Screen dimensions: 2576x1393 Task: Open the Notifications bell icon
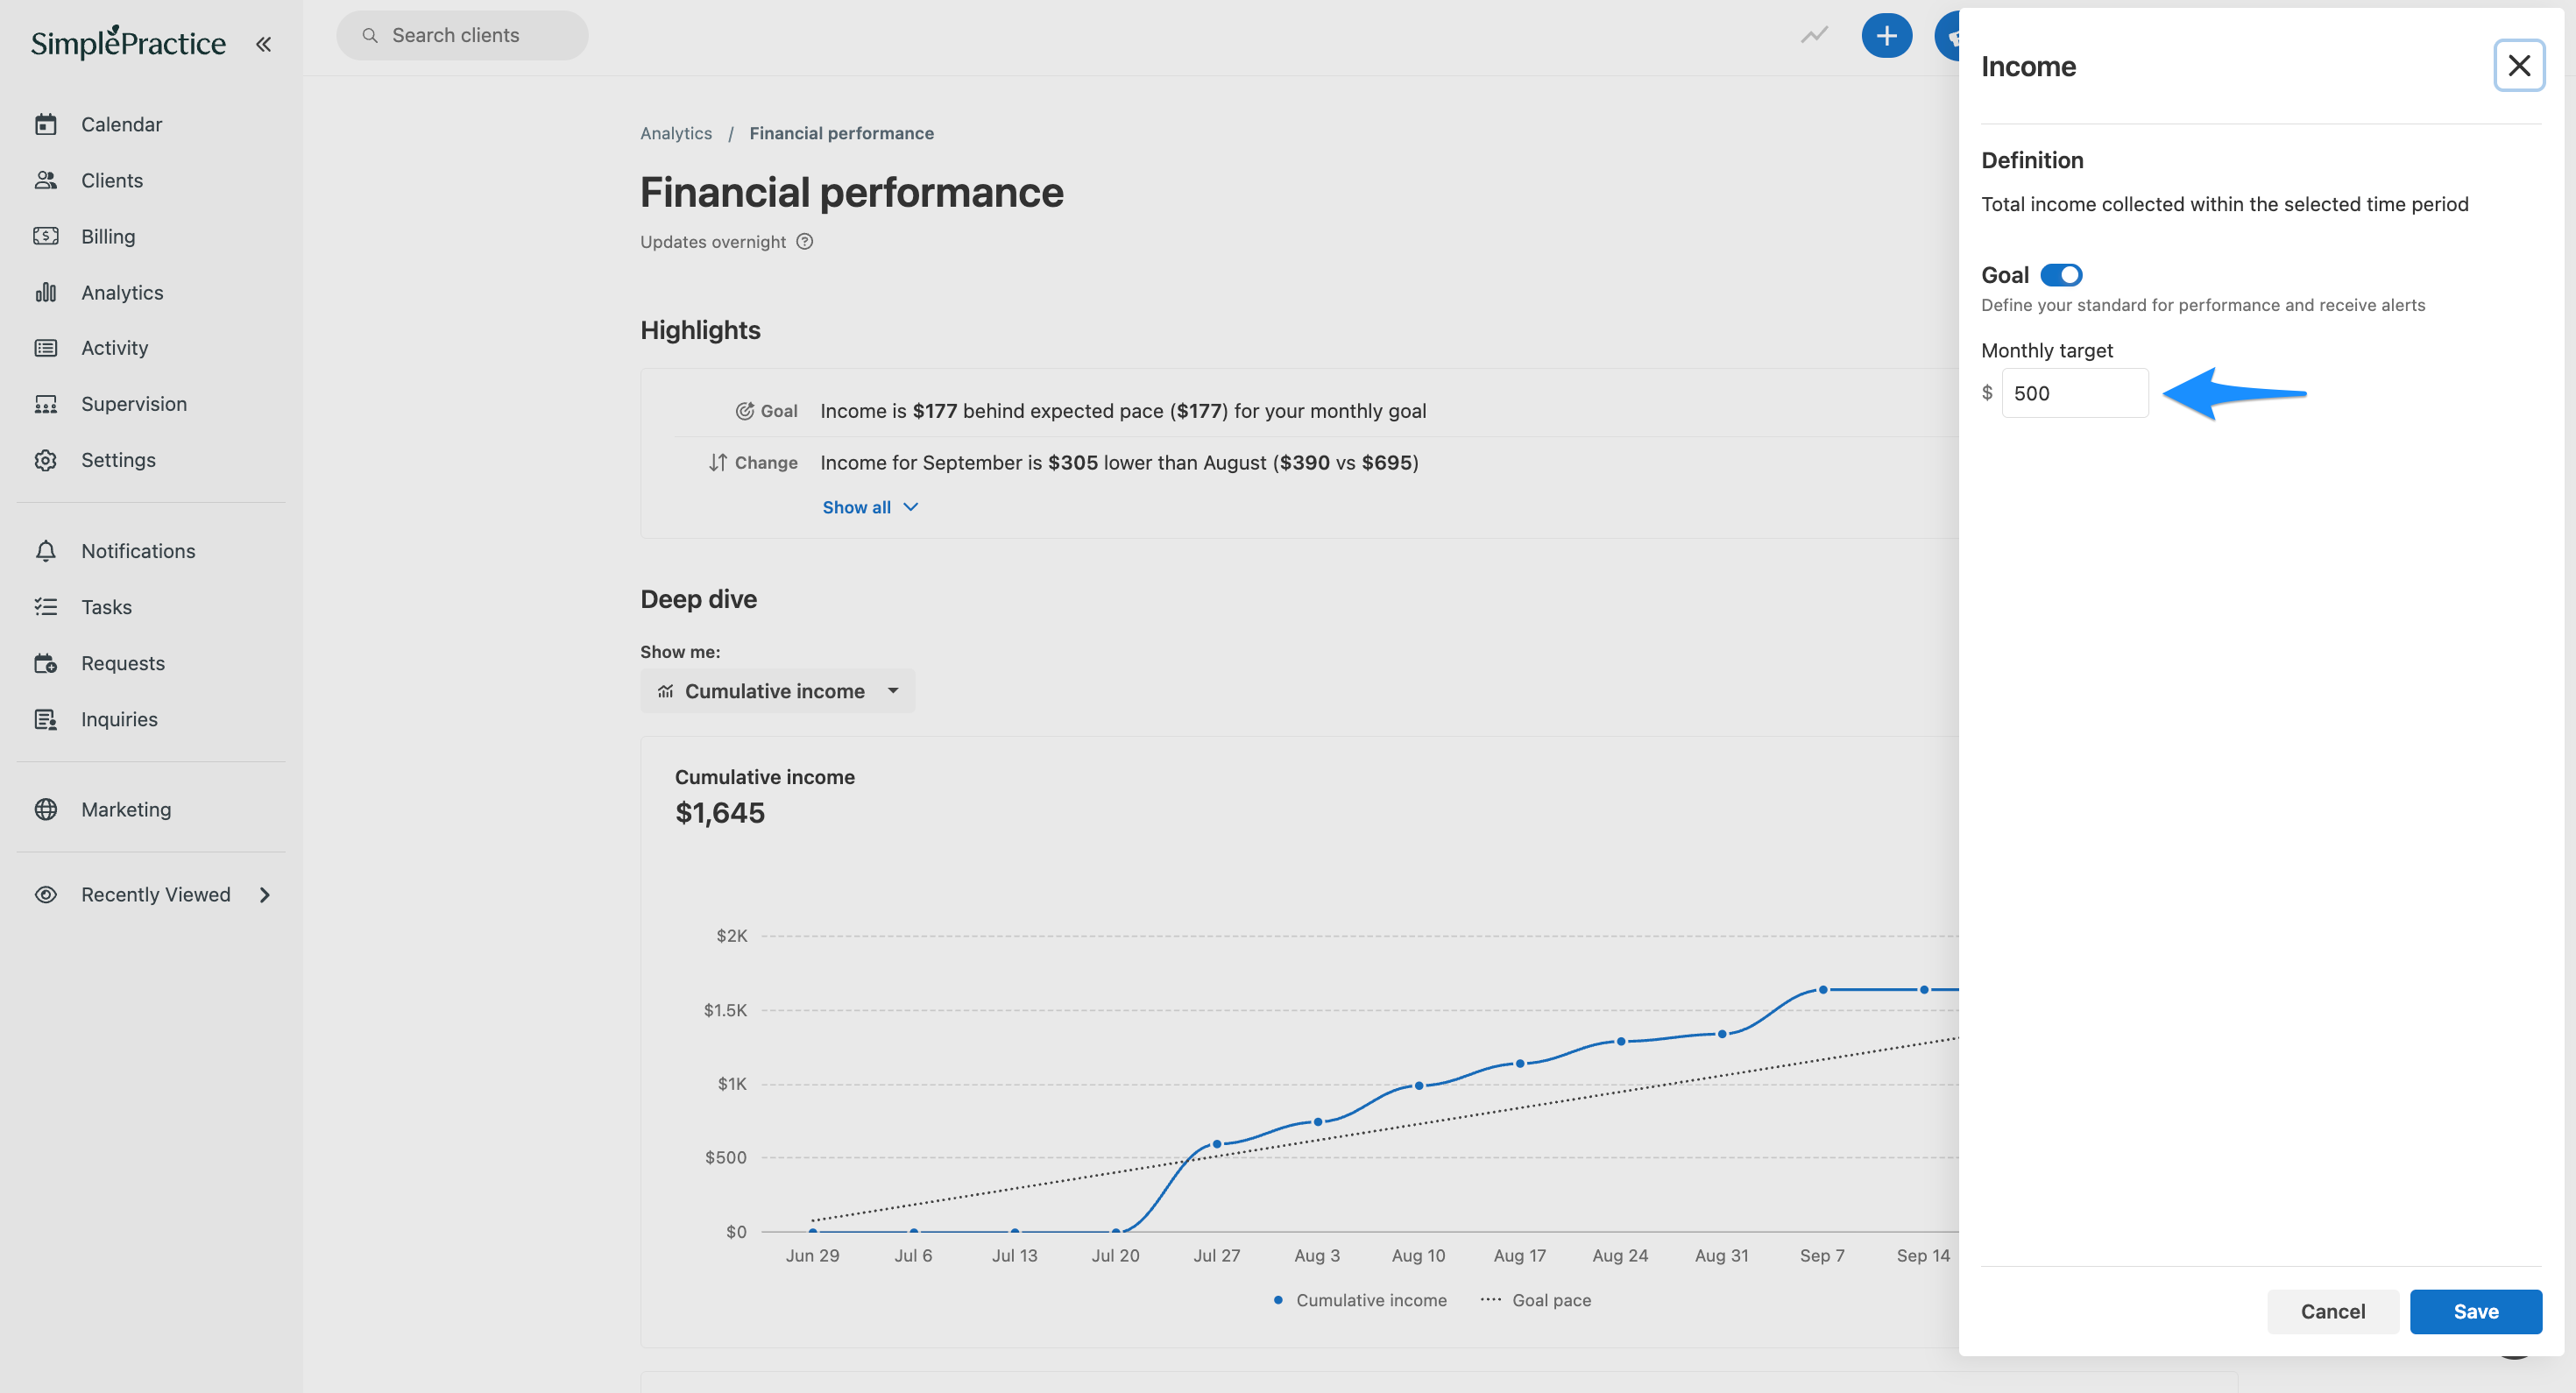coord(46,551)
